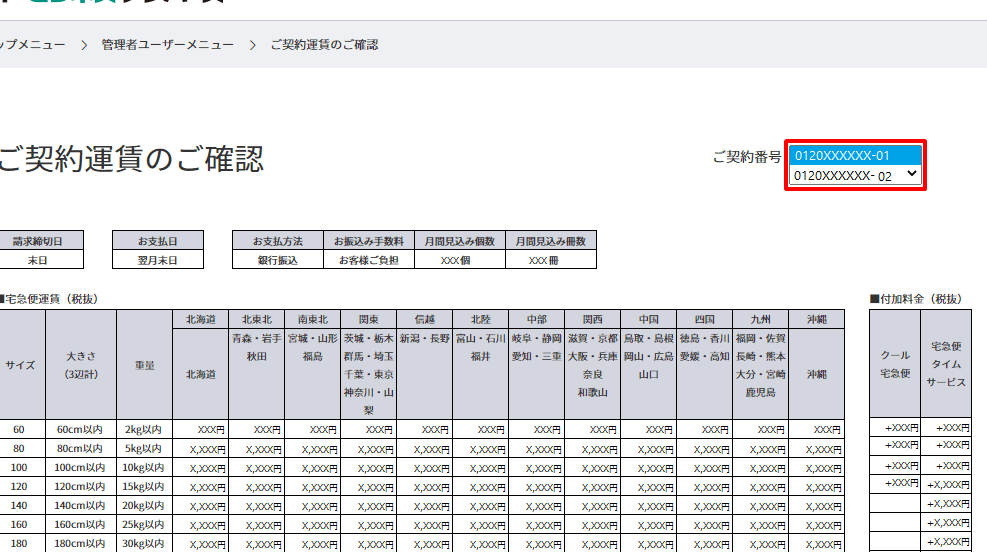Open the ご契約番号 dropdown arrow
The image size is (987, 552).
click(x=911, y=175)
